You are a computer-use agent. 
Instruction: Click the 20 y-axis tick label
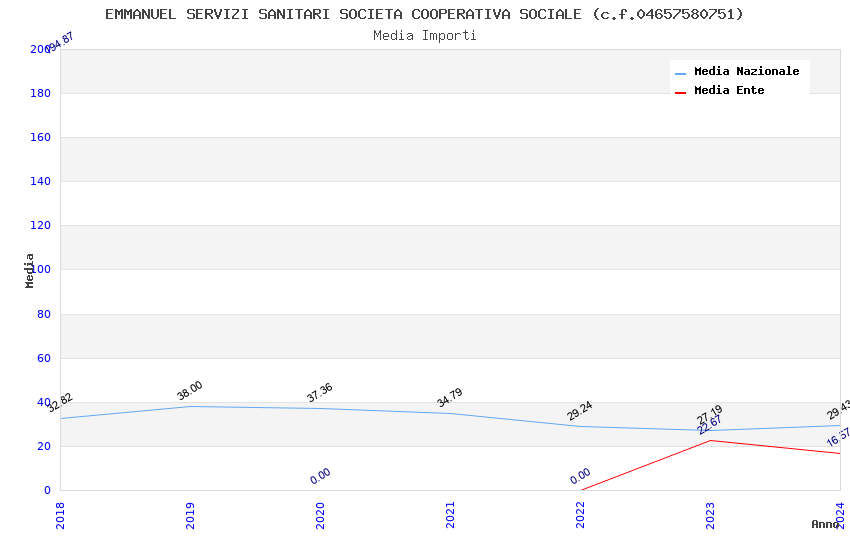point(44,447)
